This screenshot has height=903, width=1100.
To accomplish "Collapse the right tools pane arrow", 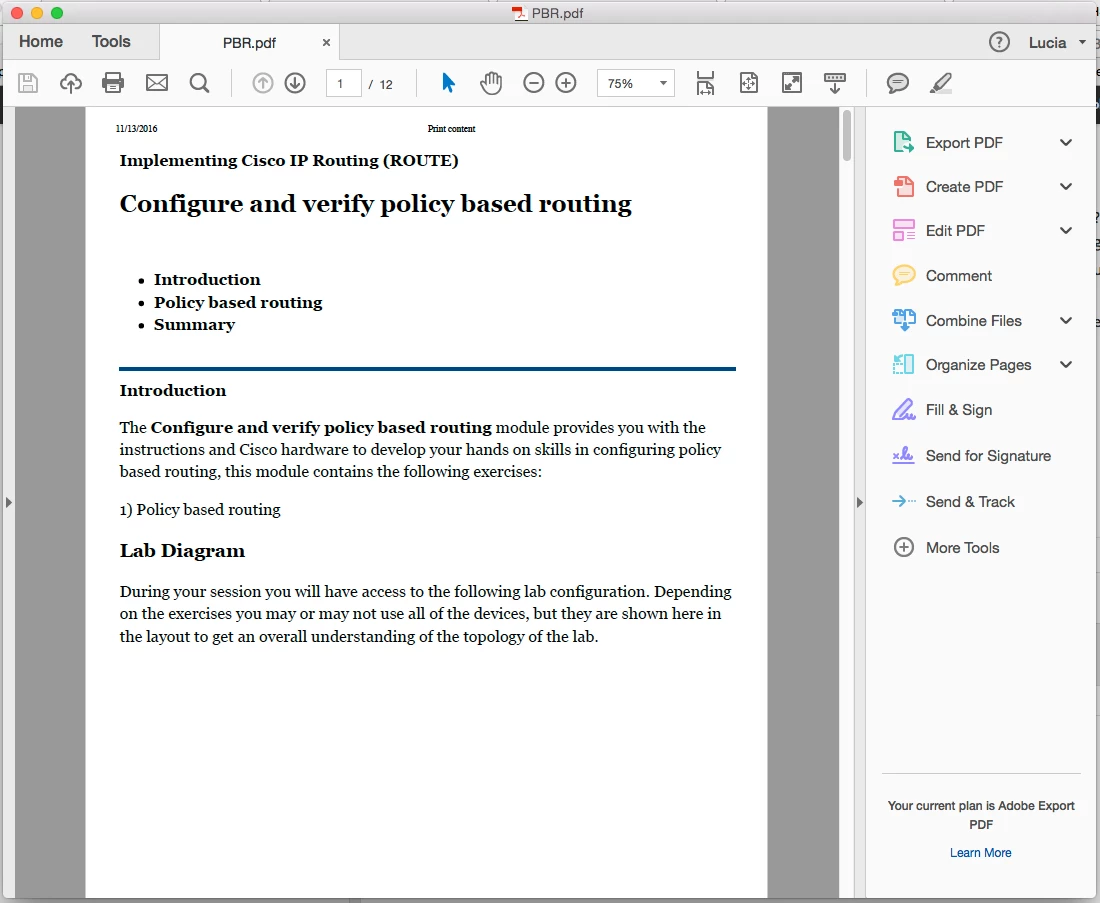I will click(x=859, y=502).
